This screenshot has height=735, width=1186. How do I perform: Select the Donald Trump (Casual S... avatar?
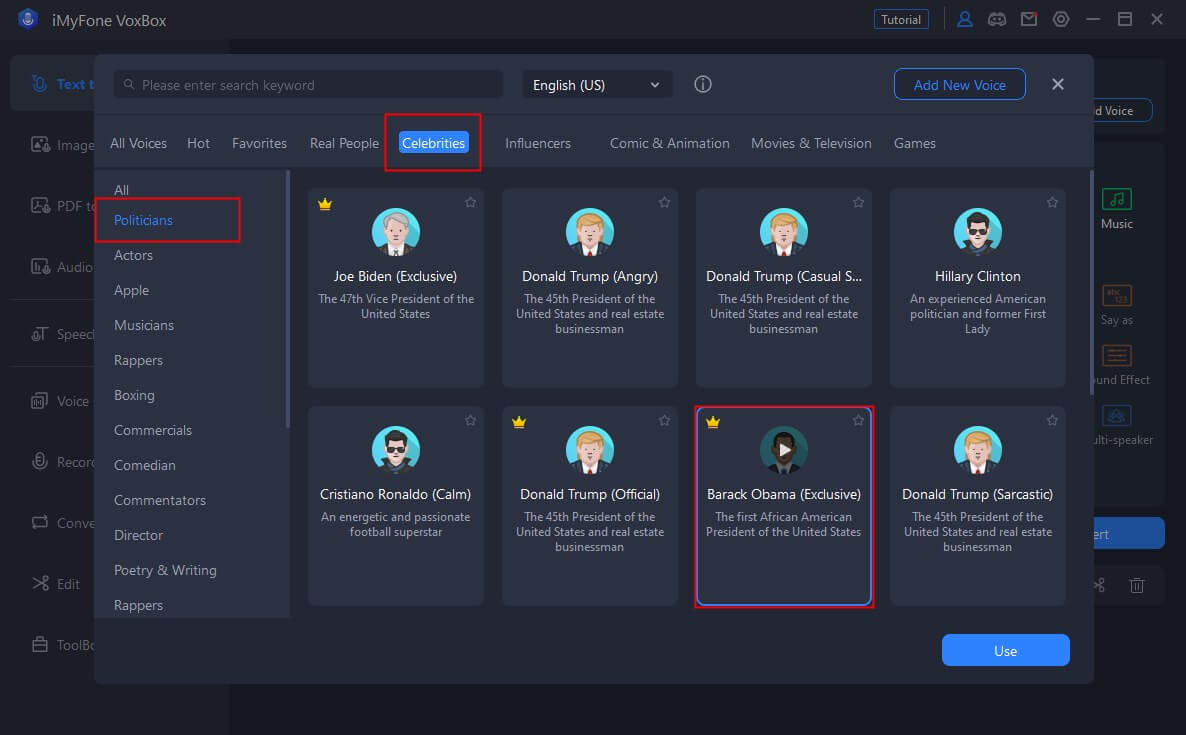point(784,232)
